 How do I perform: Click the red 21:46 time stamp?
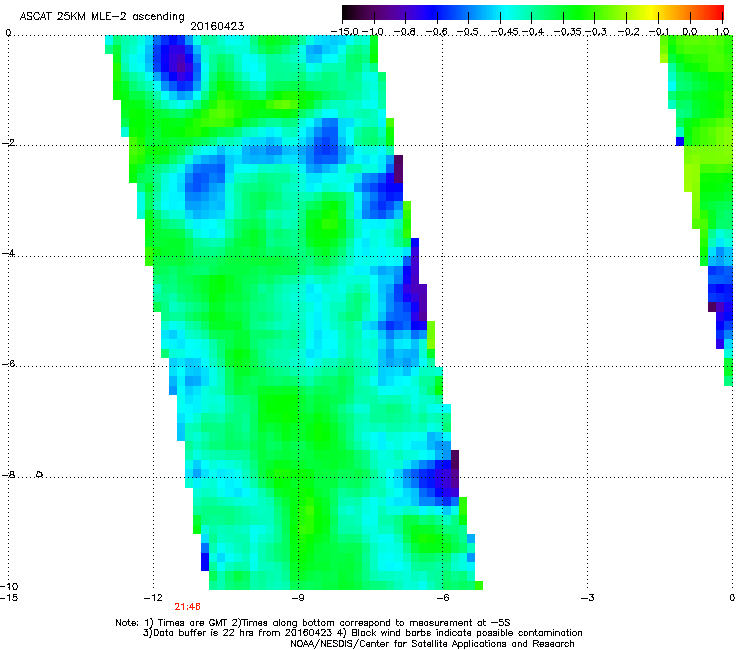tap(187, 607)
